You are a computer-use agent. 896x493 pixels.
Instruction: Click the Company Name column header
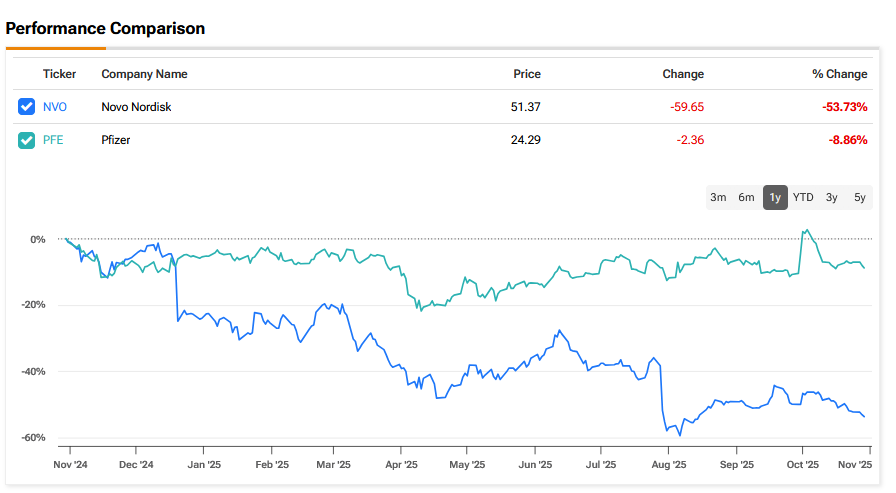(x=144, y=74)
